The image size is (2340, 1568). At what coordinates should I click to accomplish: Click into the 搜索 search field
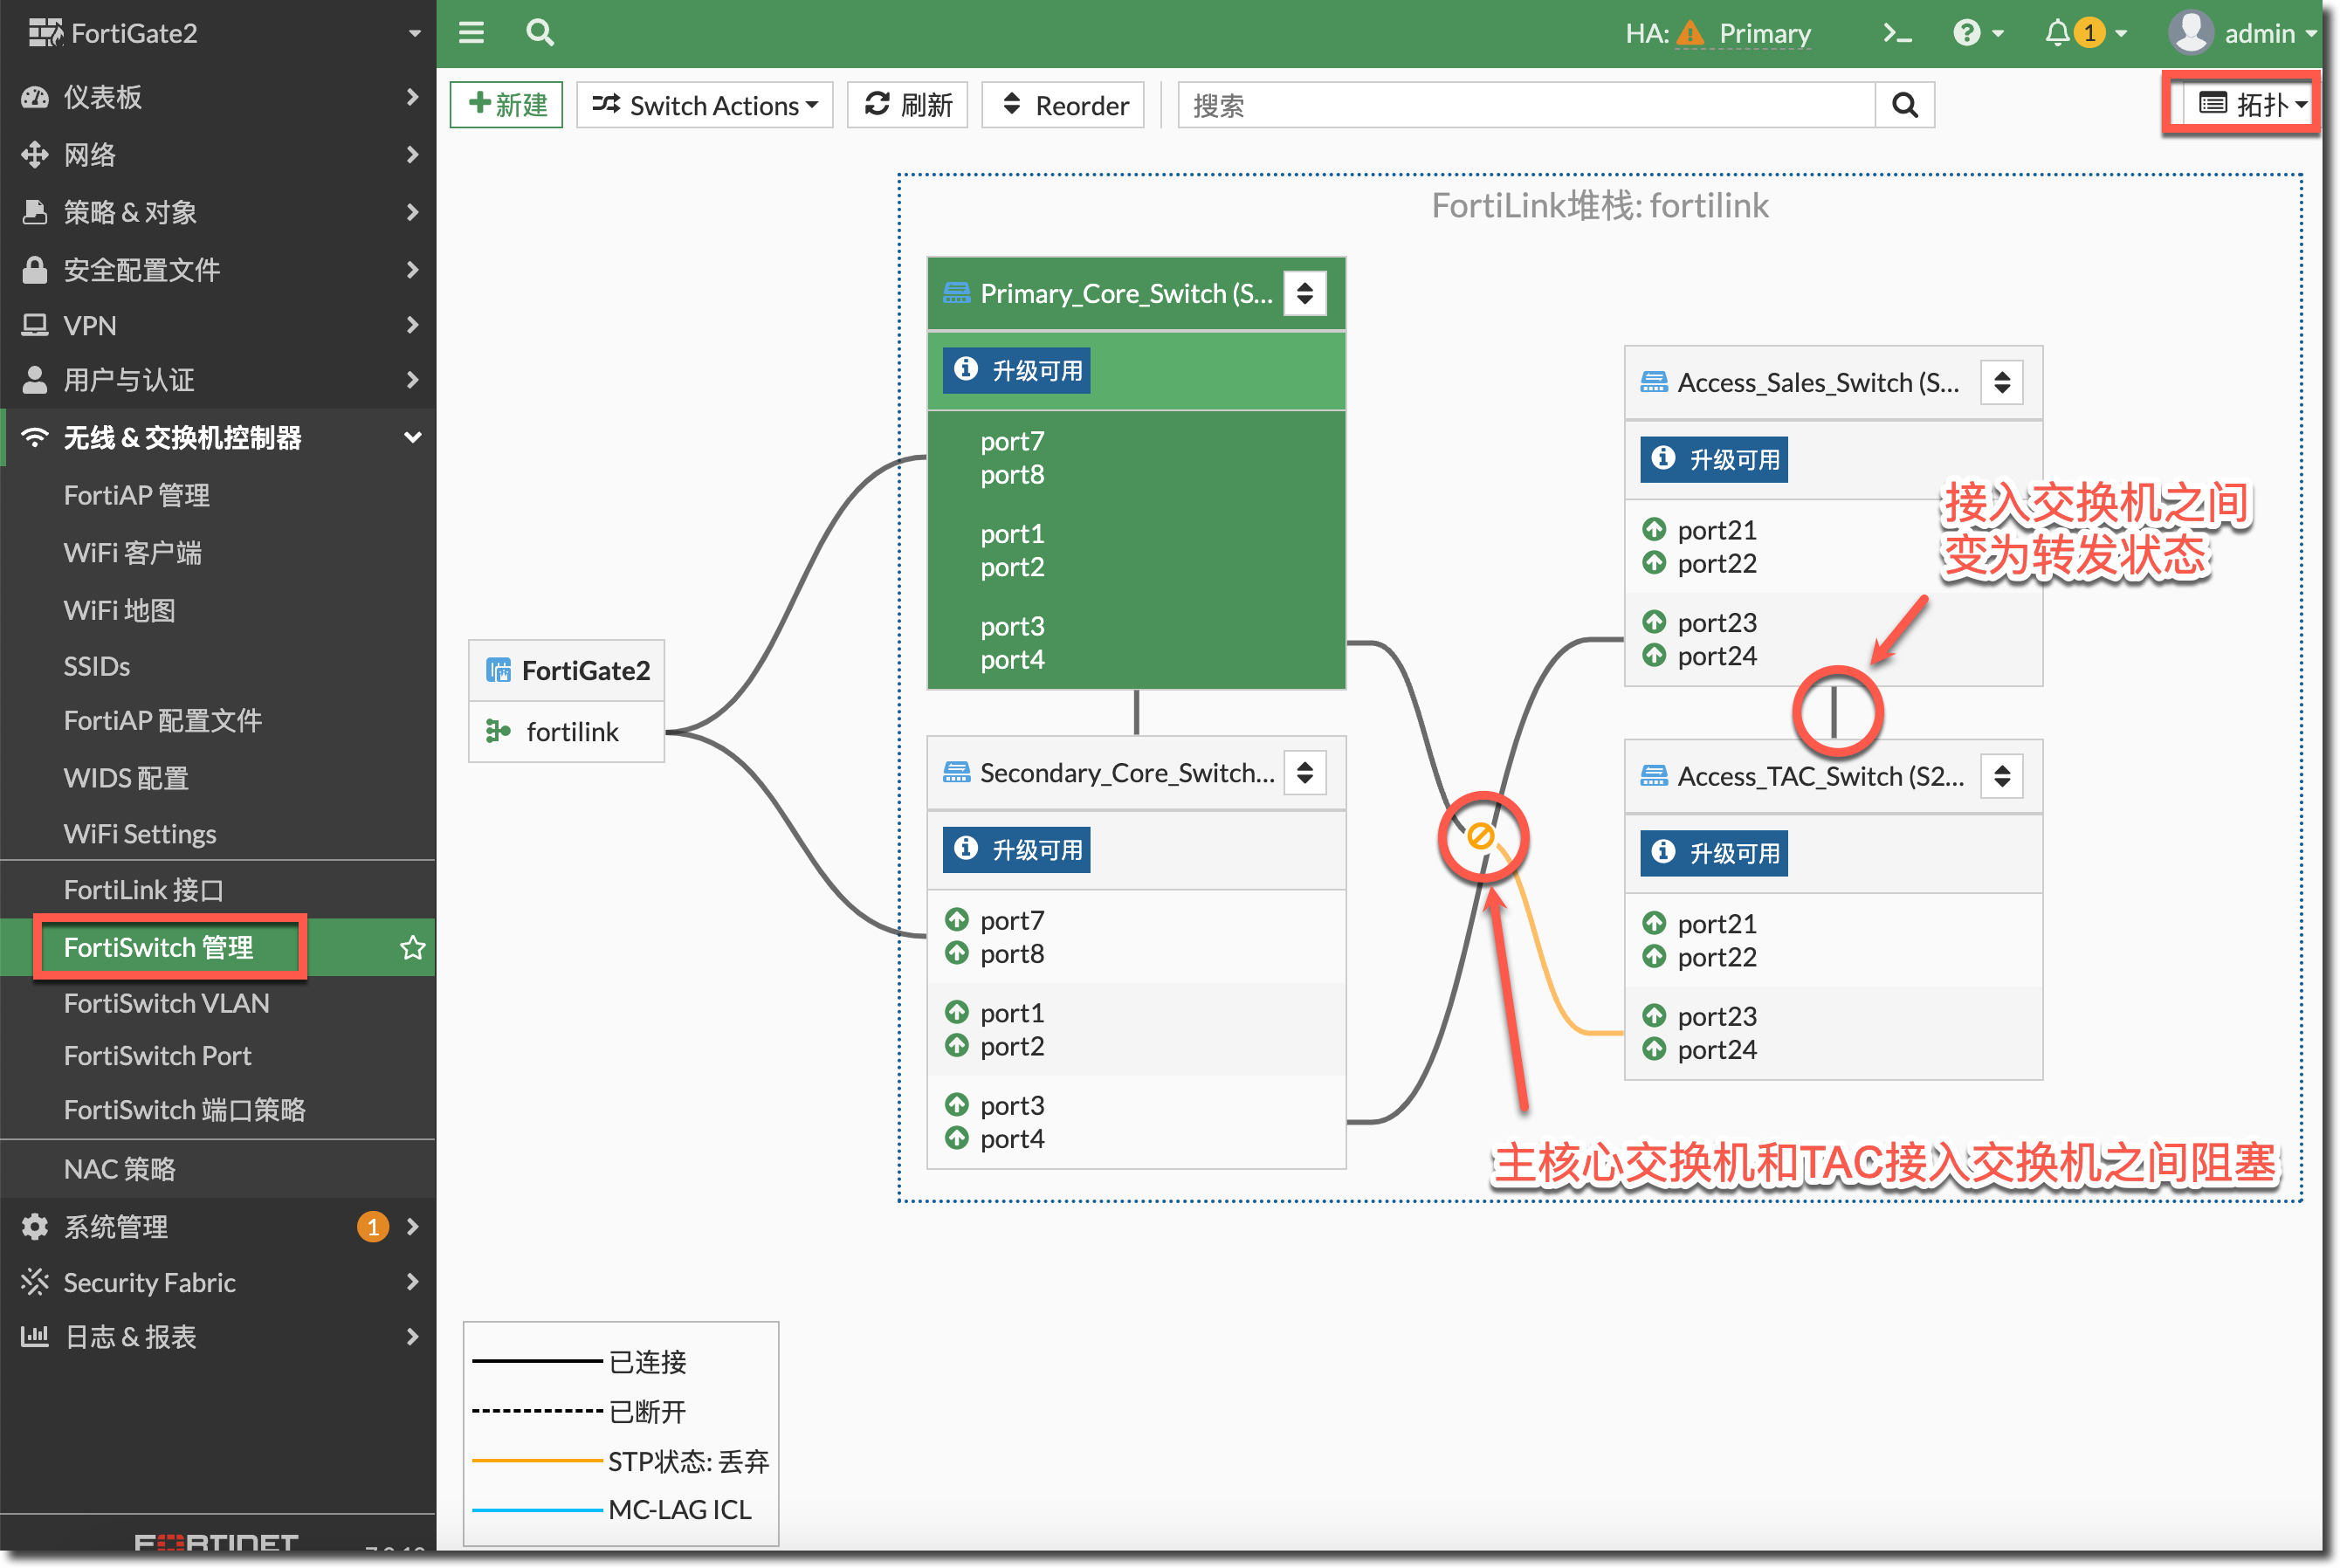coord(1525,105)
